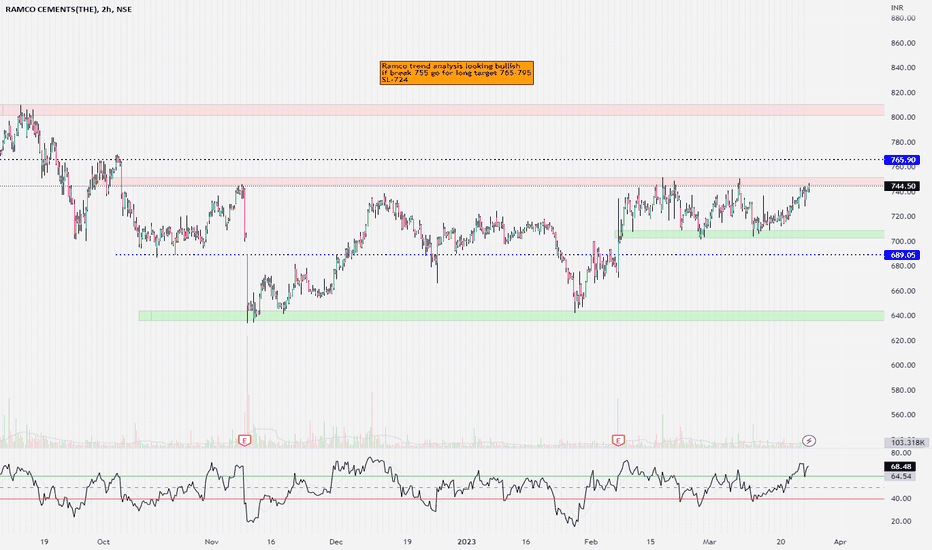
Task: Click the November earnings E marker
Action: (x=244, y=440)
